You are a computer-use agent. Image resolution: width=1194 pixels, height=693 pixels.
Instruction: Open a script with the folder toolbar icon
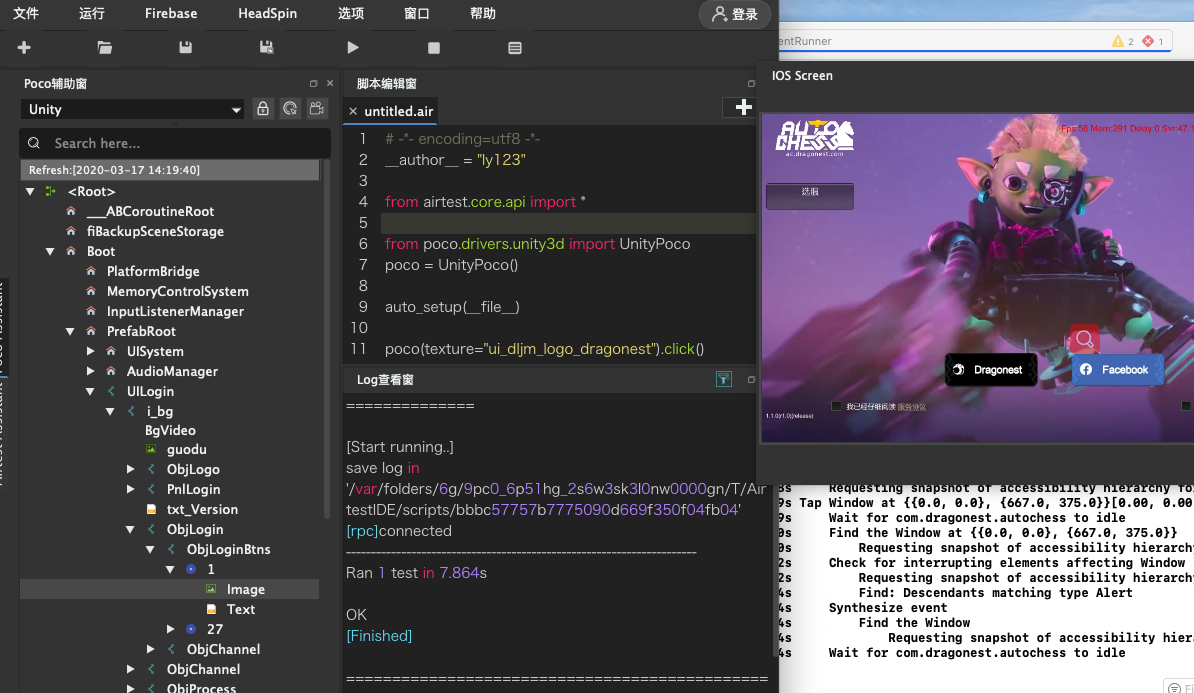105,47
